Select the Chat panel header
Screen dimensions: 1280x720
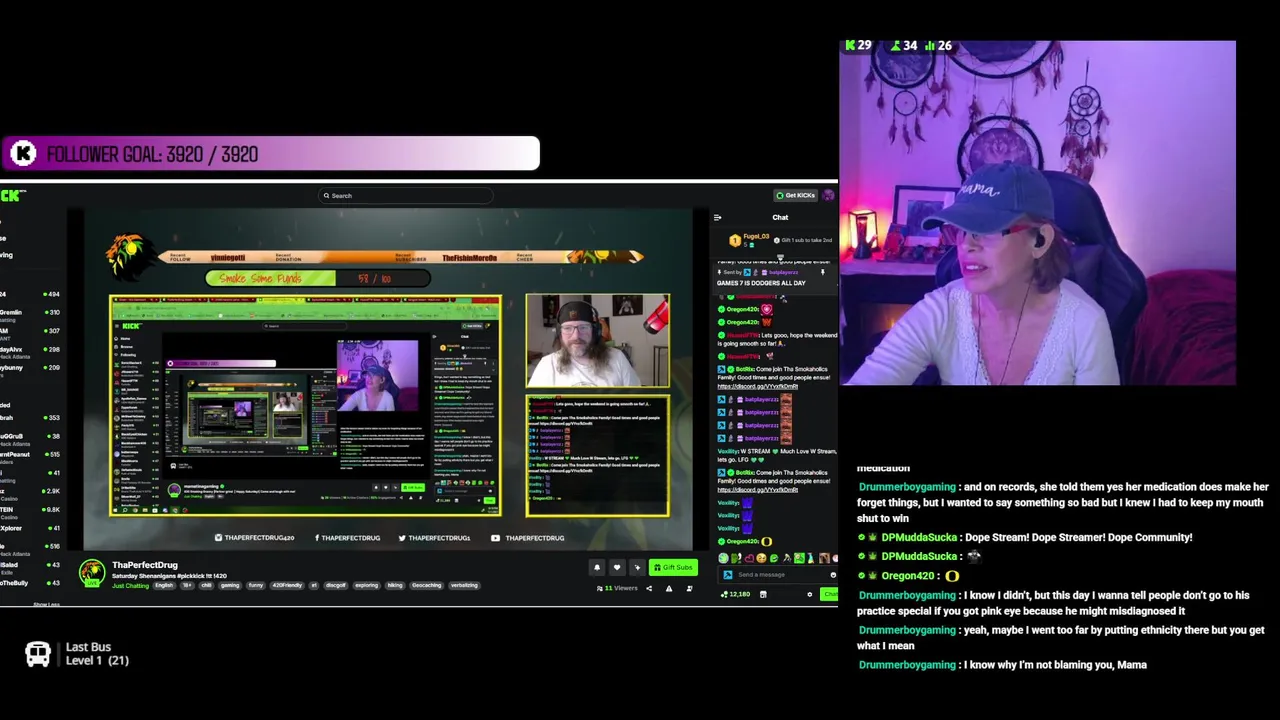coord(780,217)
